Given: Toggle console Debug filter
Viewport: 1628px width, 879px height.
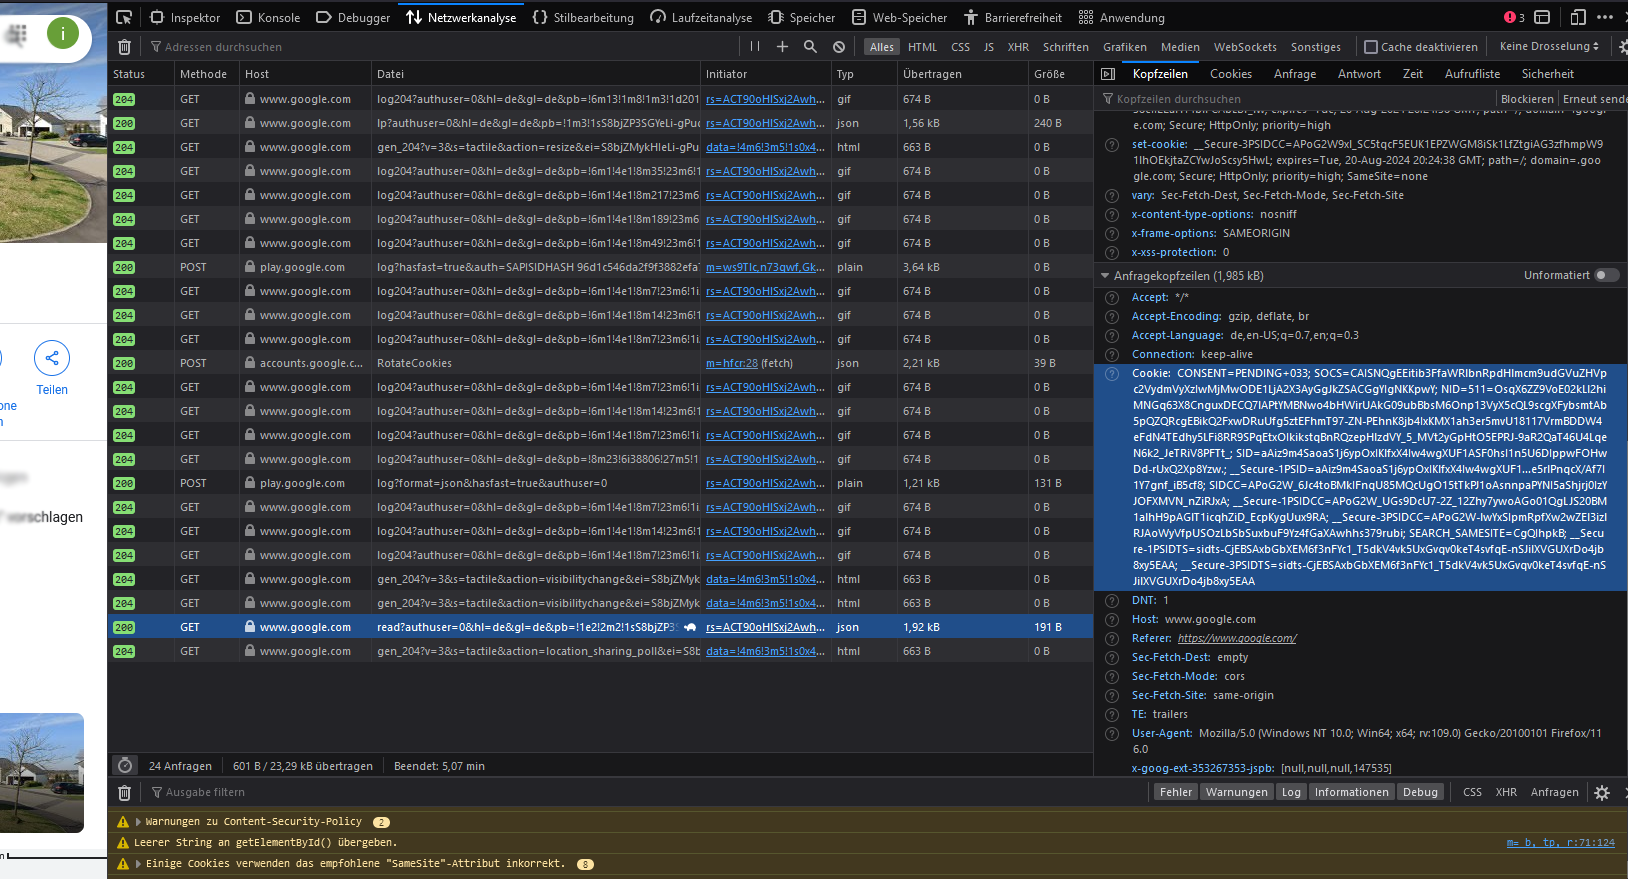Looking at the screenshot, I should tap(1420, 792).
